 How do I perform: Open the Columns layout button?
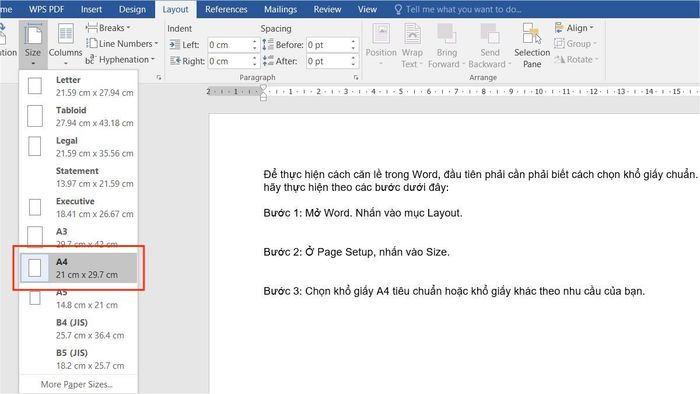point(65,45)
